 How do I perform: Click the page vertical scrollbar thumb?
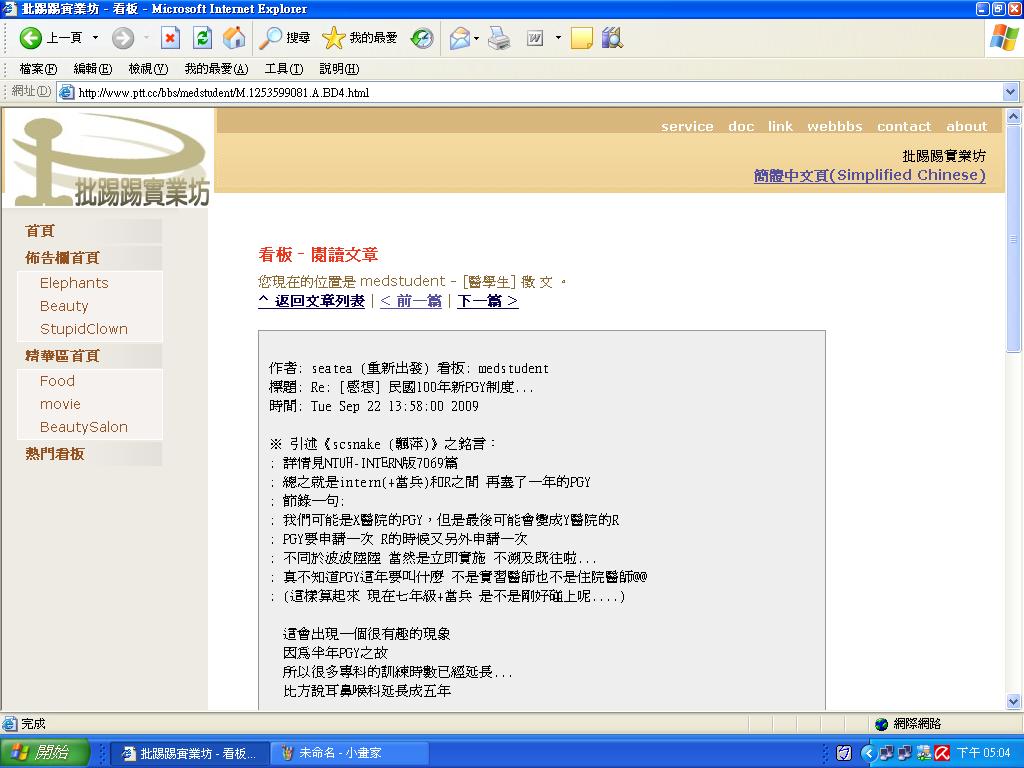[x=1013, y=239]
